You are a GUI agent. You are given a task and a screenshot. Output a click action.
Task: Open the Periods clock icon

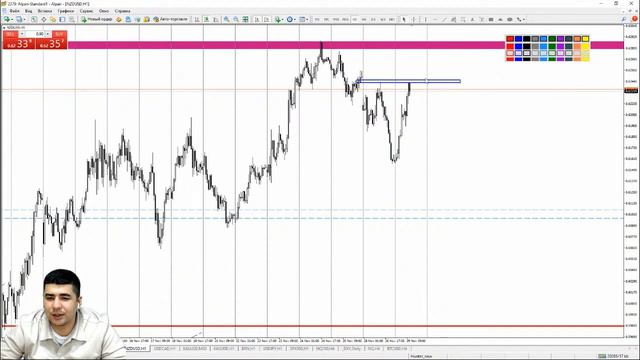coord(289,19)
